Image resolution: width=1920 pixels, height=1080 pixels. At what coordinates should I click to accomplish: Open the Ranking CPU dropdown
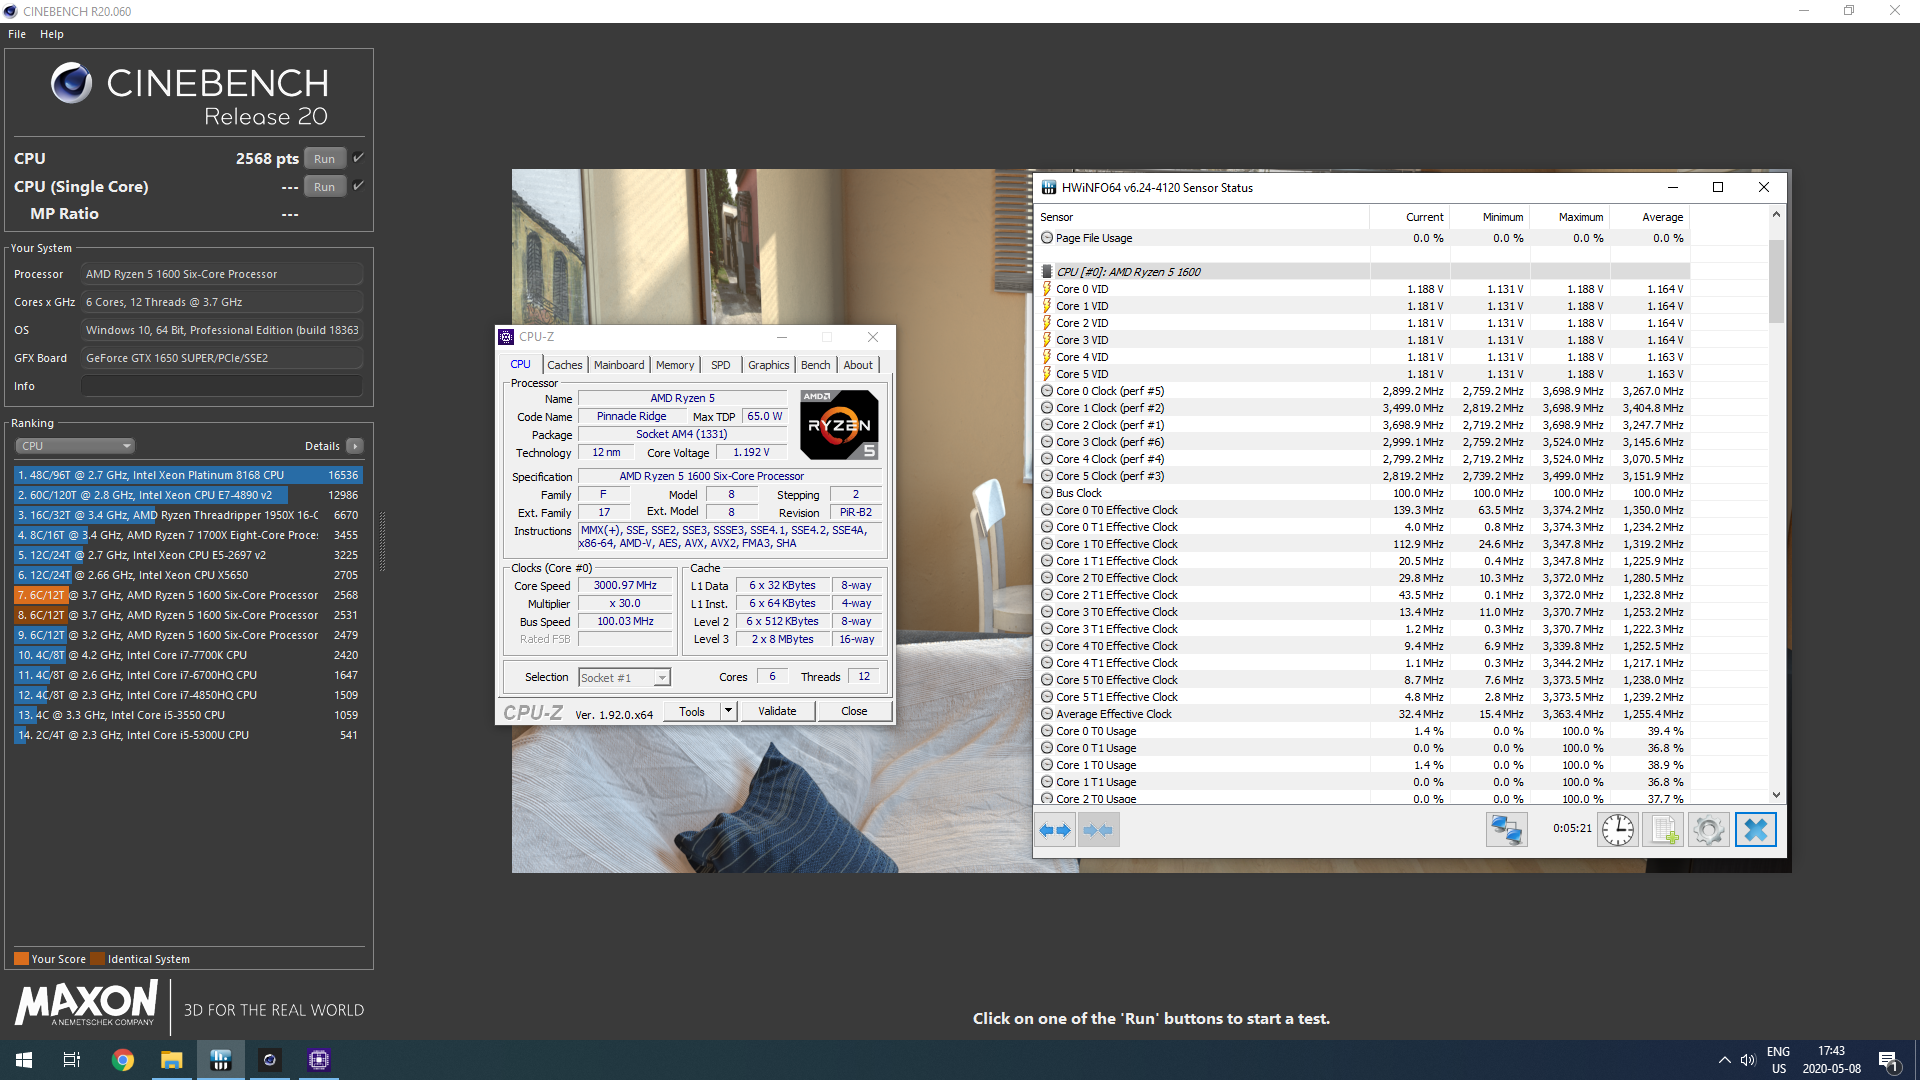click(75, 446)
